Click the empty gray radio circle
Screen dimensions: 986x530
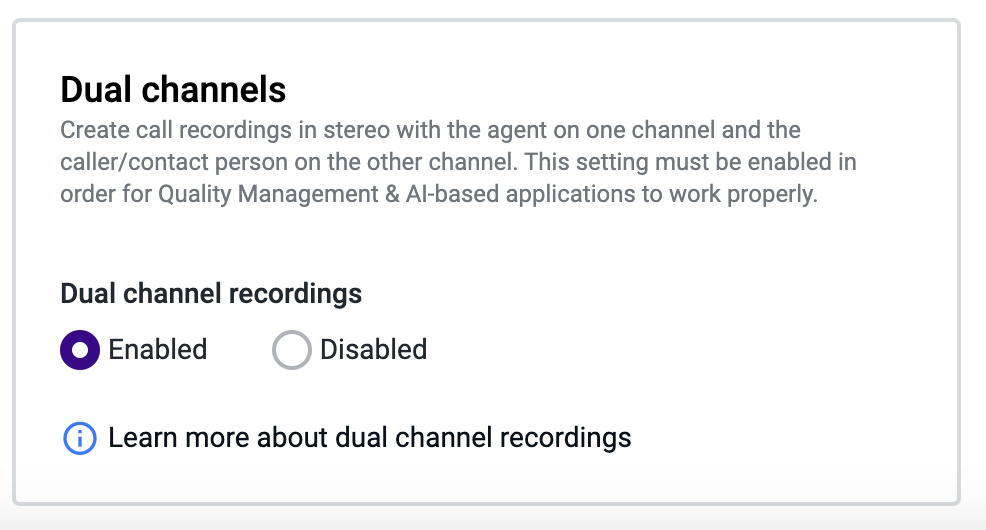tap(292, 350)
